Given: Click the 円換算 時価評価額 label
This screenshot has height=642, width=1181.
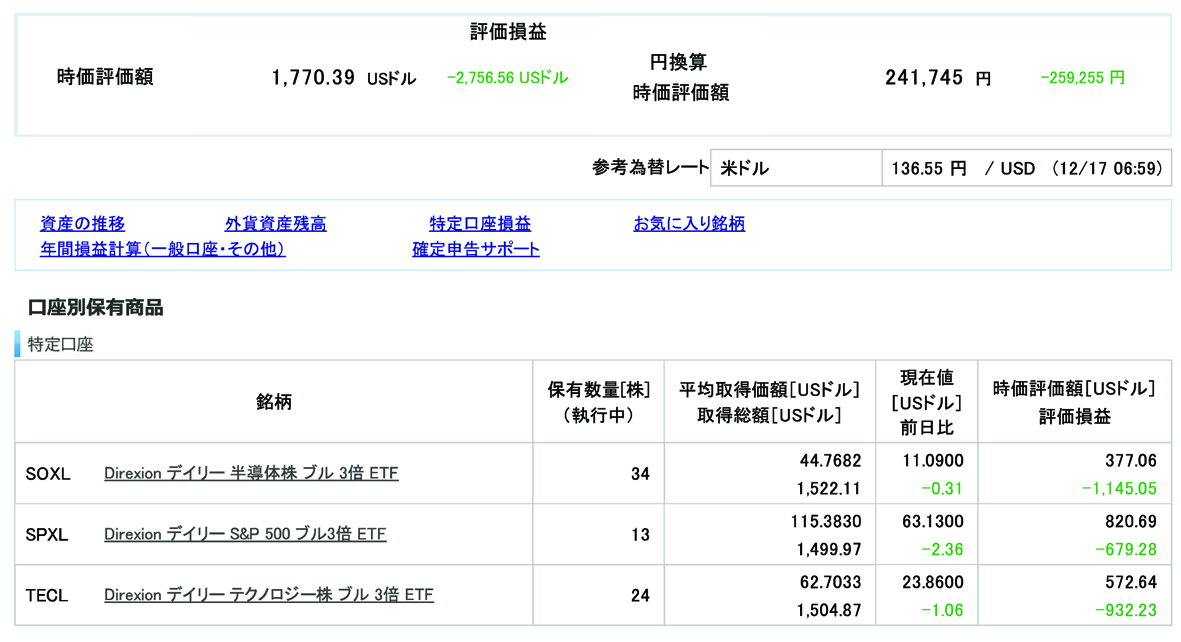Looking at the screenshot, I should 680,77.
